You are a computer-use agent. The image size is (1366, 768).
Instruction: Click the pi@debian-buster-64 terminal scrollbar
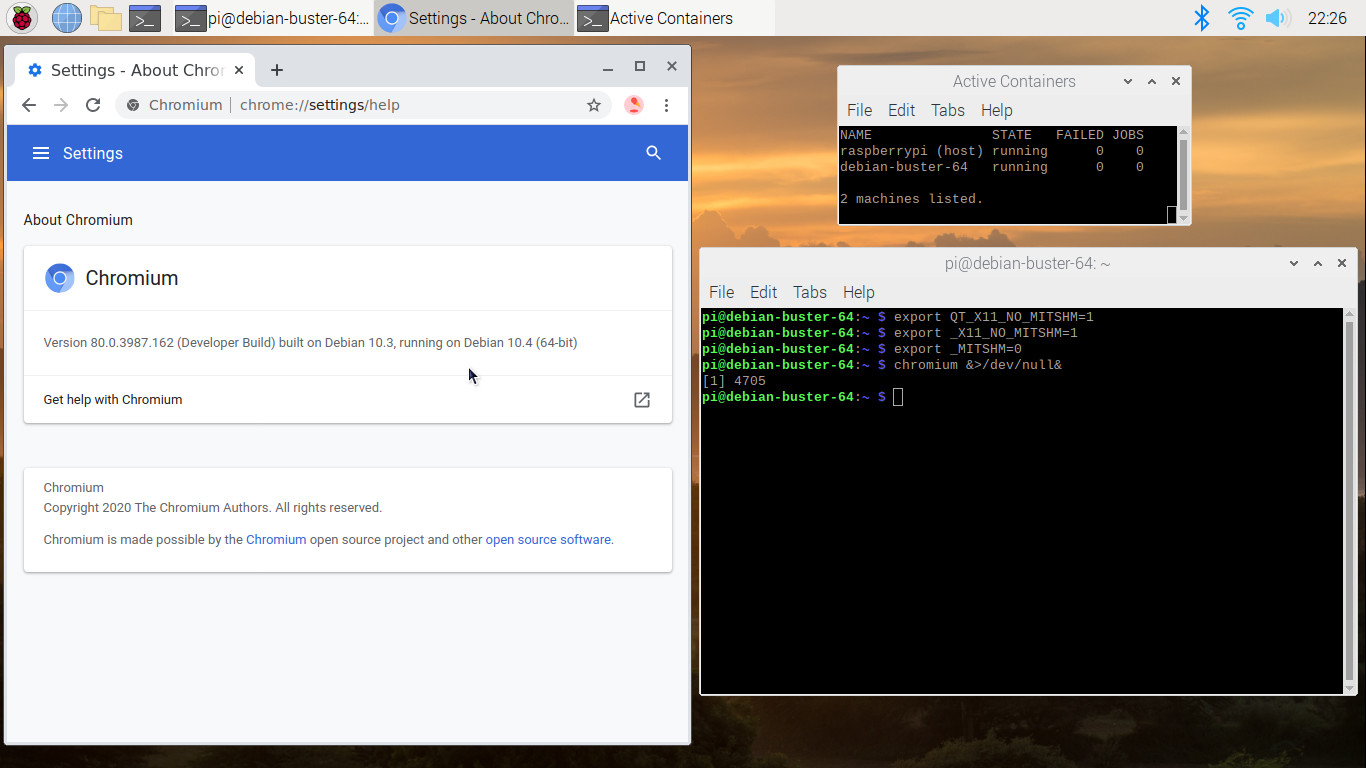pos(1350,500)
